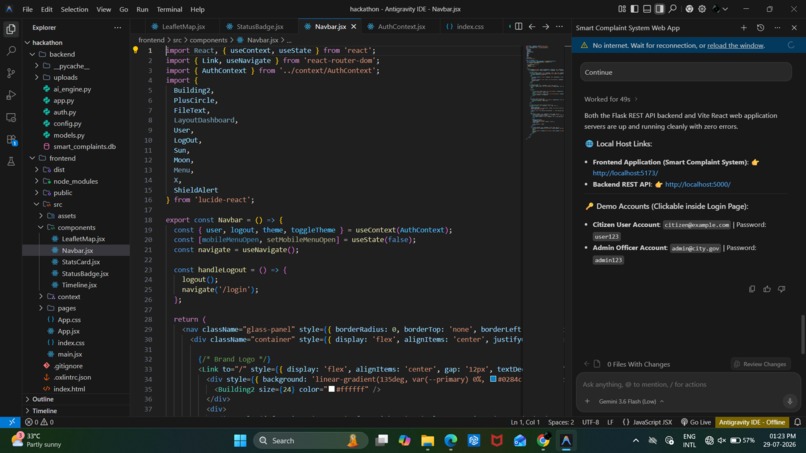Open the Selection menu
The width and height of the screenshot is (806, 453).
74,9
